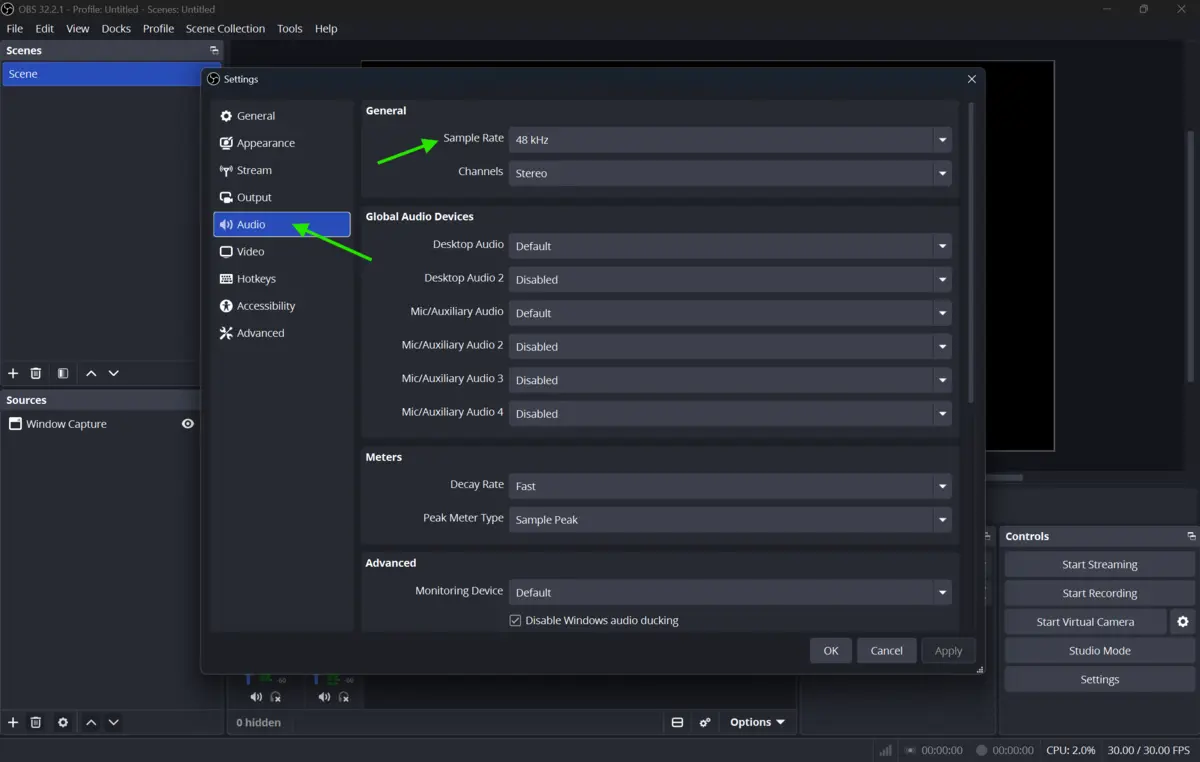Click the recording dot icon in status bar
This screenshot has height=762, width=1200.
981,750
